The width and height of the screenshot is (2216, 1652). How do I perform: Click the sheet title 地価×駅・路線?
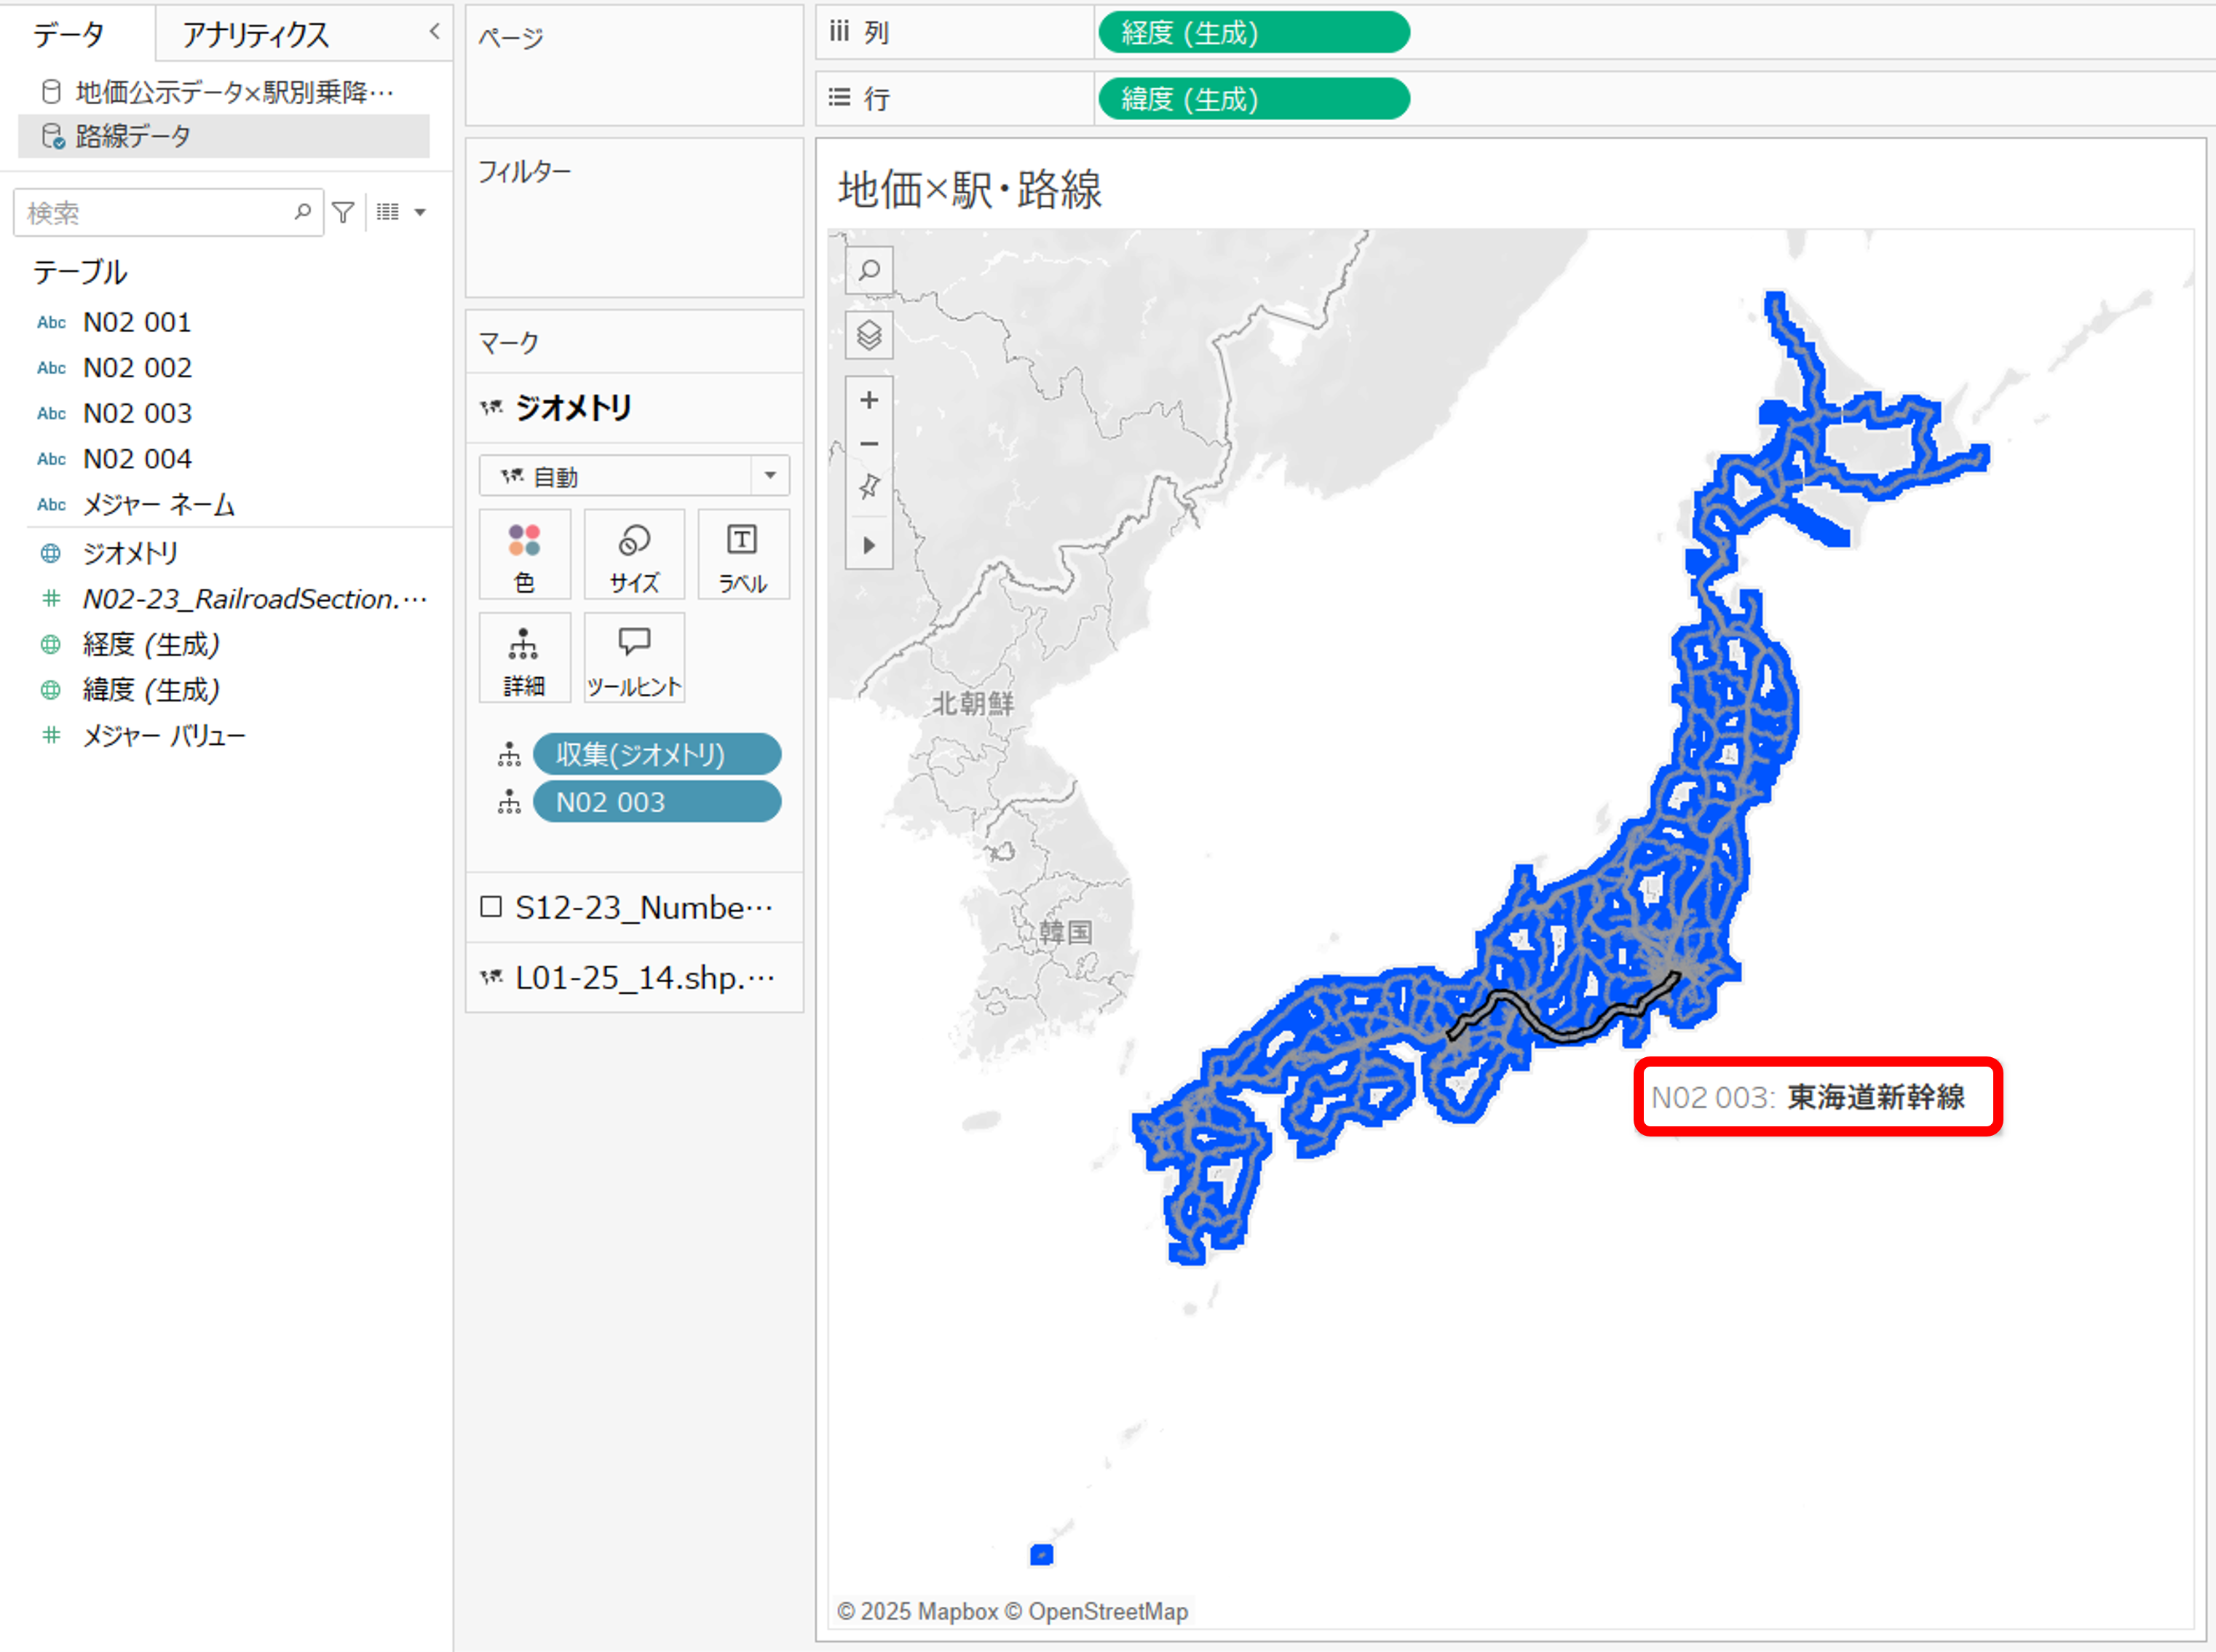pos(970,189)
